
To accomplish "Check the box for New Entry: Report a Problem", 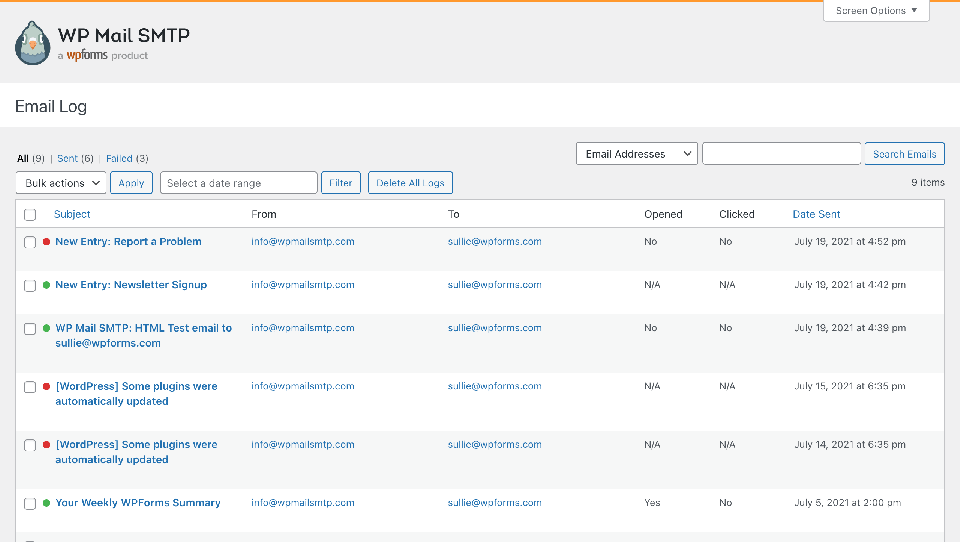I will [x=30, y=242].
